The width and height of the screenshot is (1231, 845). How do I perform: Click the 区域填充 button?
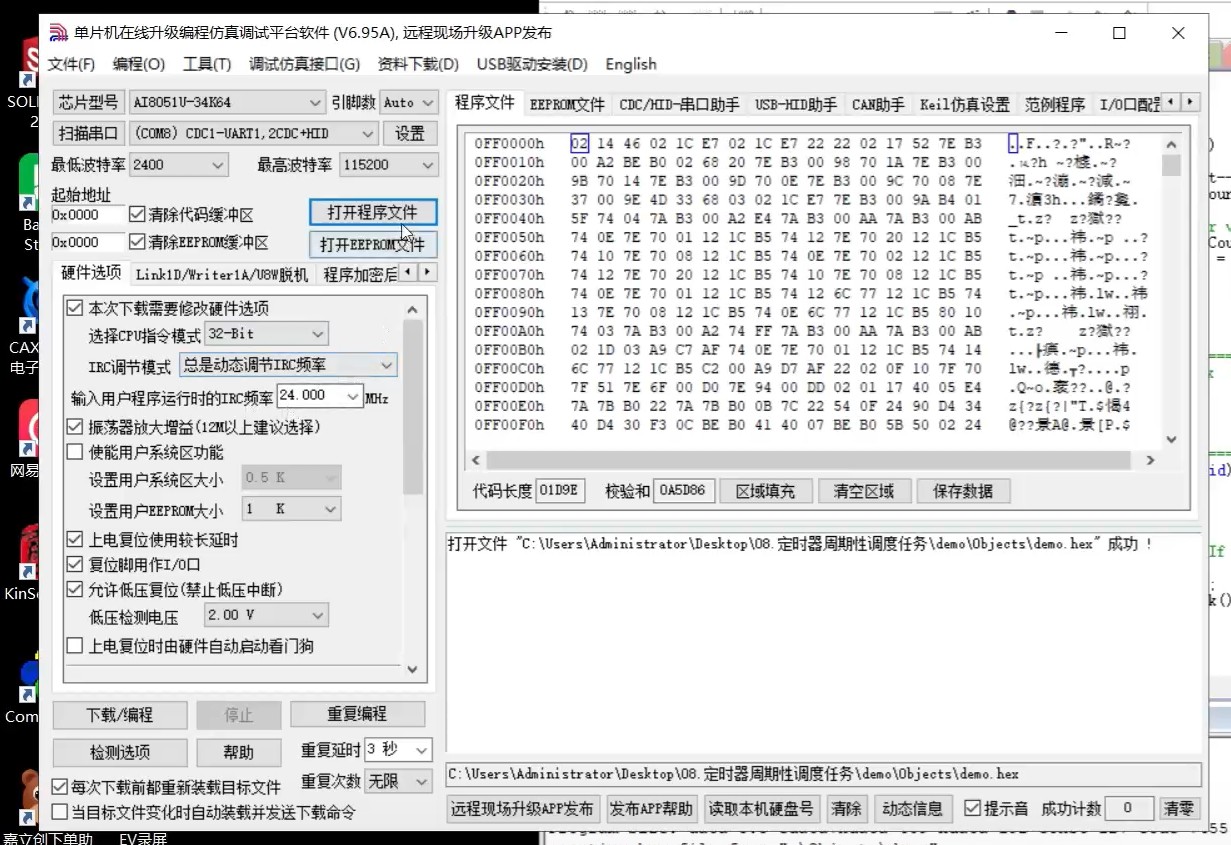pos(766,491)
